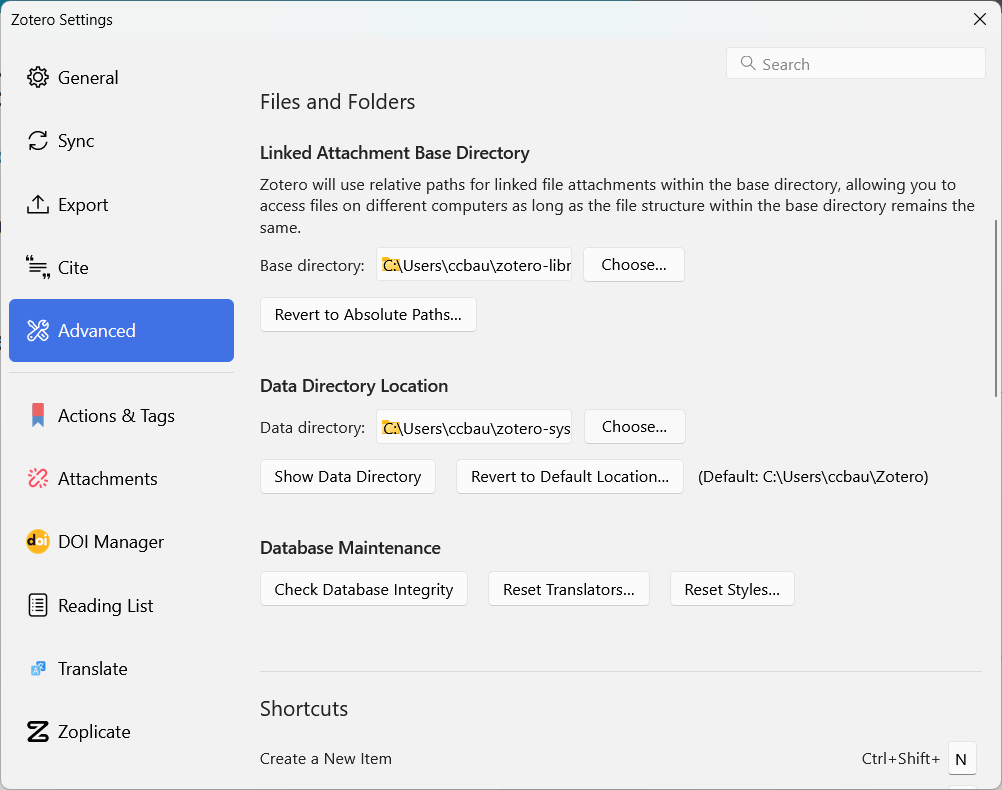
Task: Click the DOI Manager icon
Action: point(38,542)
